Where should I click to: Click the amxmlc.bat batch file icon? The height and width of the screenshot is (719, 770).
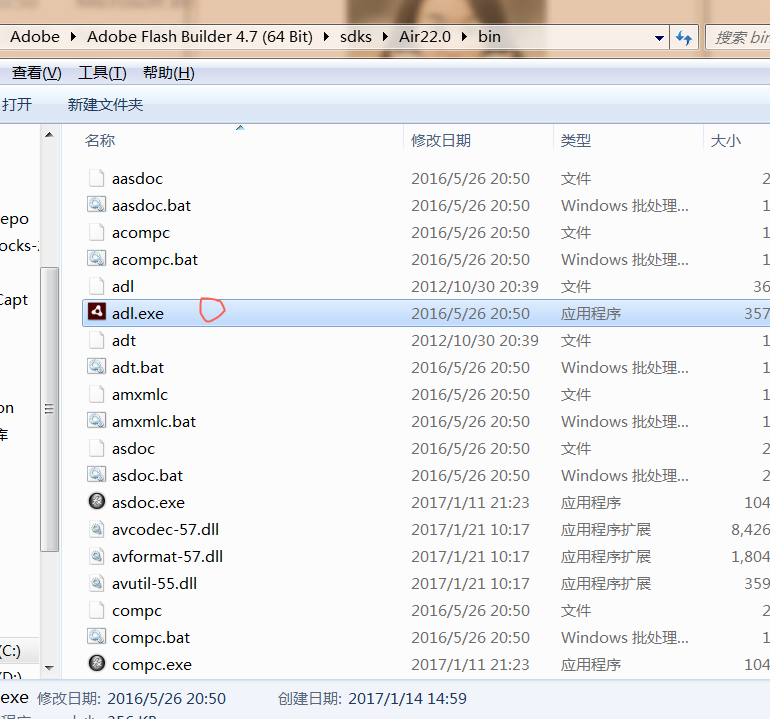[96, 421]
